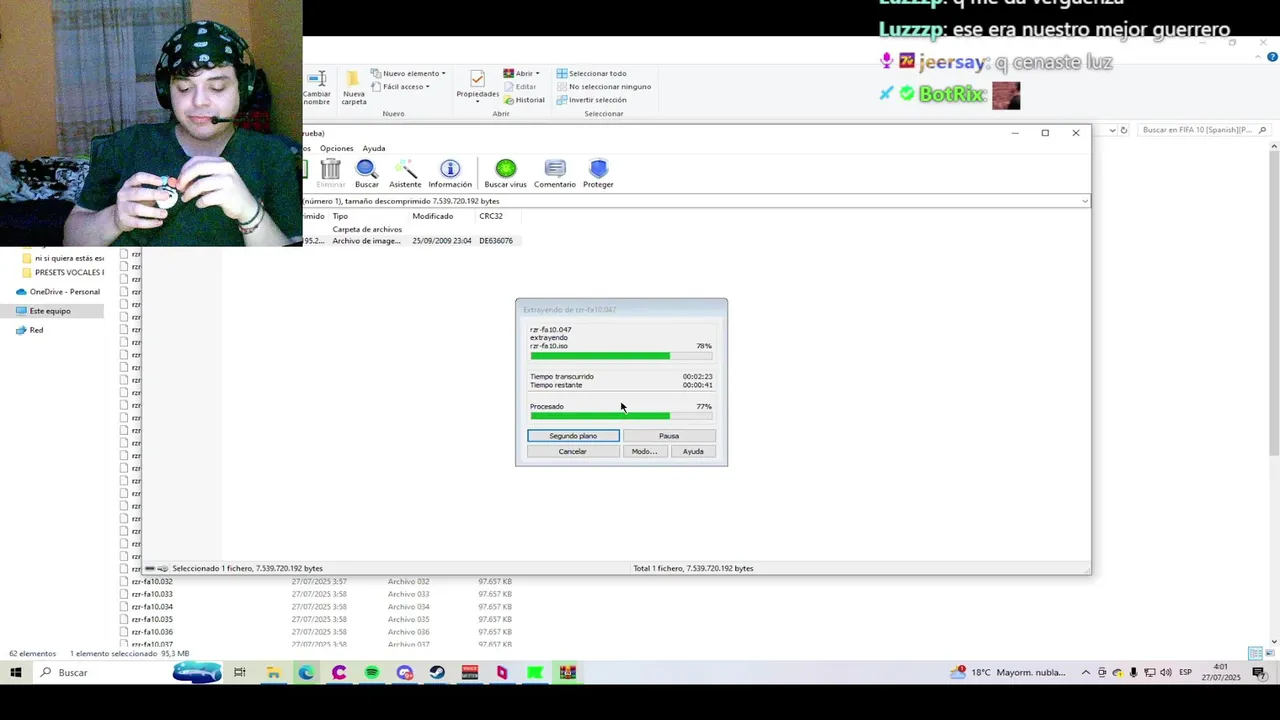Sort WinRAR list by Tipo column
The image size is (1280, 720).
pyautogui.click(x=340, y=216)
